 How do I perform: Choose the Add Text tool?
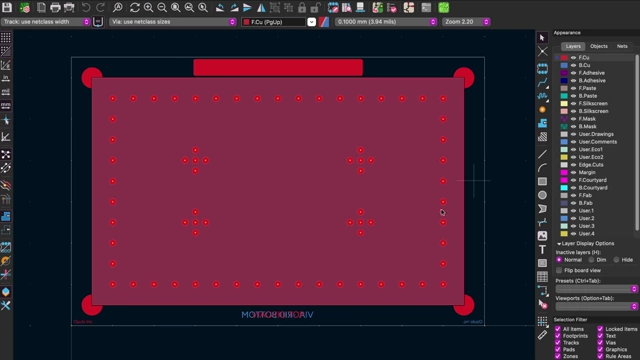(x=542, y=249)
